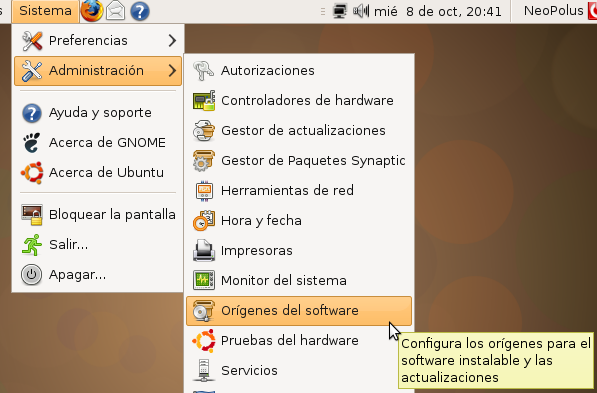Open the mail envelope launcher in panel
The height and width of the screenshot is (393, 597).
(x=116, y=11)
